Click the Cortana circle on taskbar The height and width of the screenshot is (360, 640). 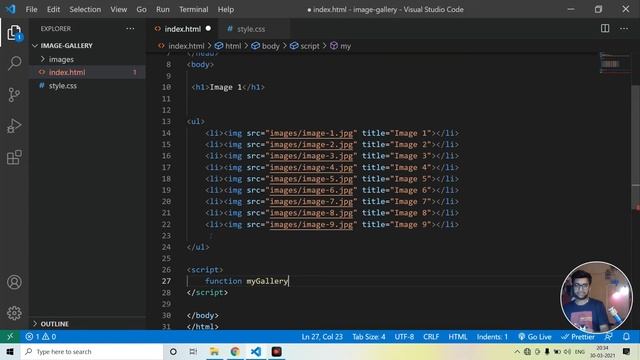pos(173,351)
